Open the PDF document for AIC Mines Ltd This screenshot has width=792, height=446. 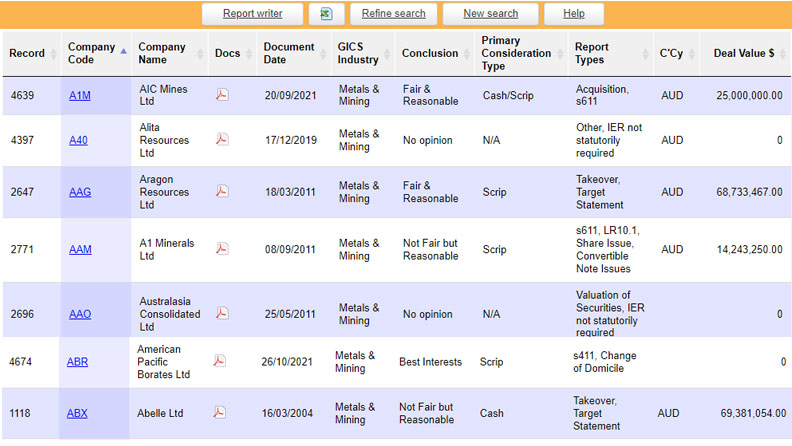222,95
